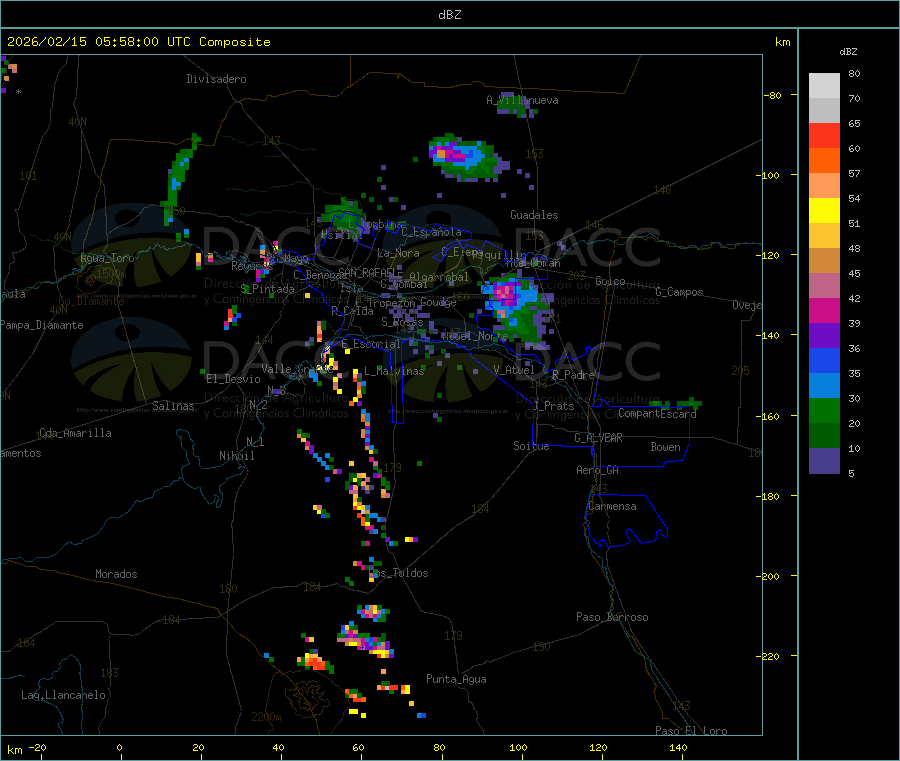Screen dimensions: 900x761
Task: Click the 'Los_Toldos' map label
Action: [x=399, y=573]
